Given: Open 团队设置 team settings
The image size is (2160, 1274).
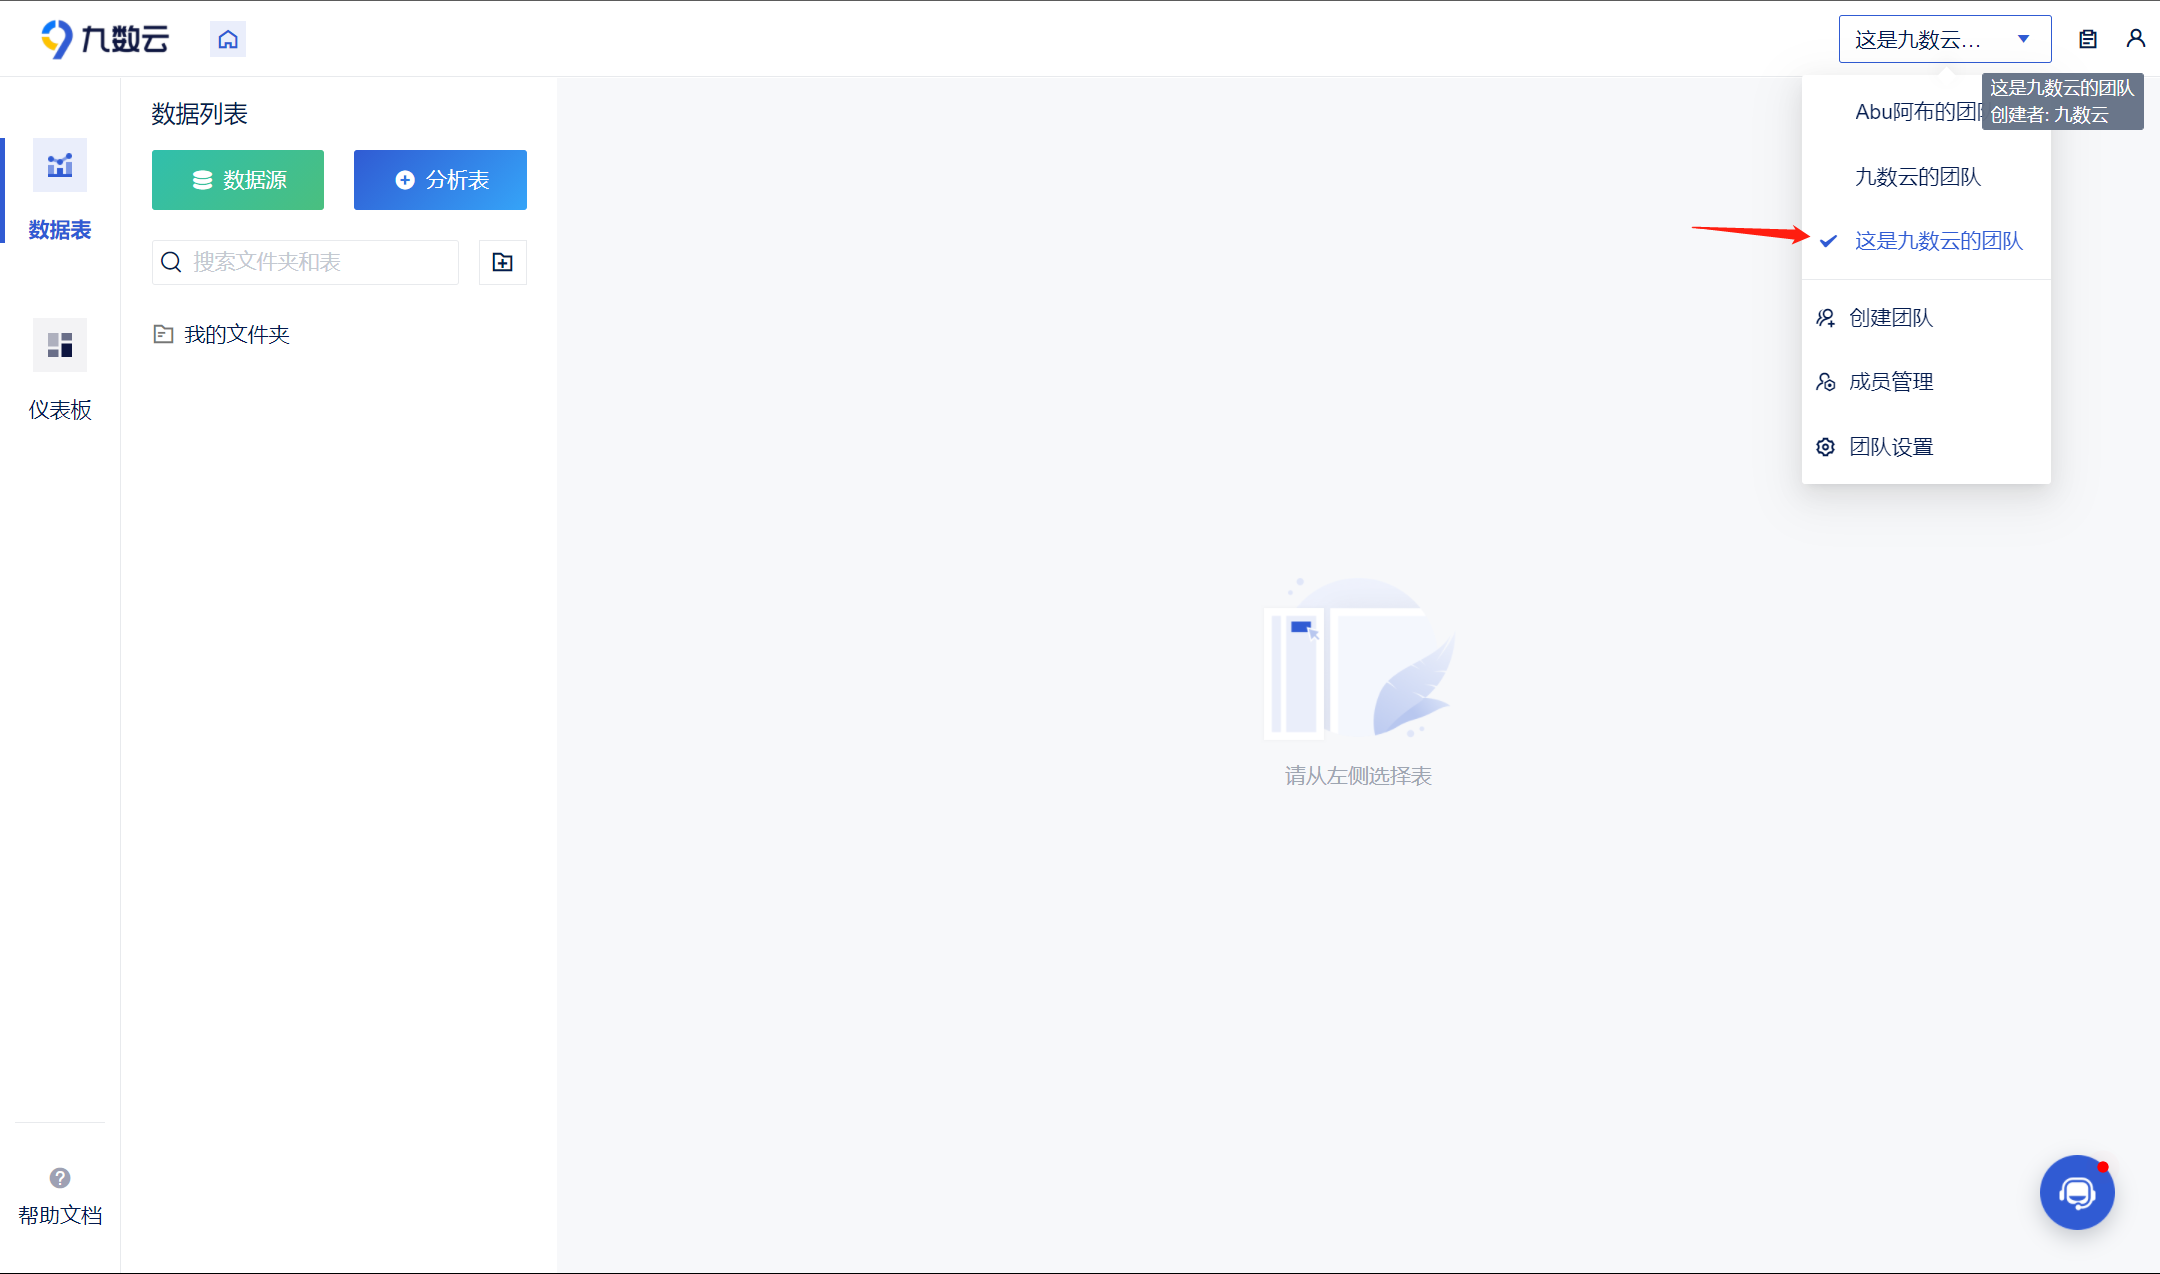Looking at the screenshot, I should tap(1890, 447).
